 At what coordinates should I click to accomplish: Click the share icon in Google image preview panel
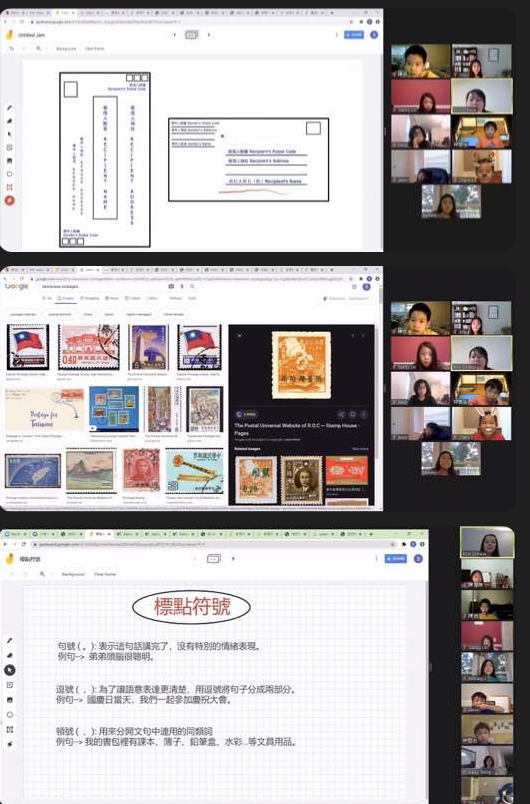[x=341, y=414]
